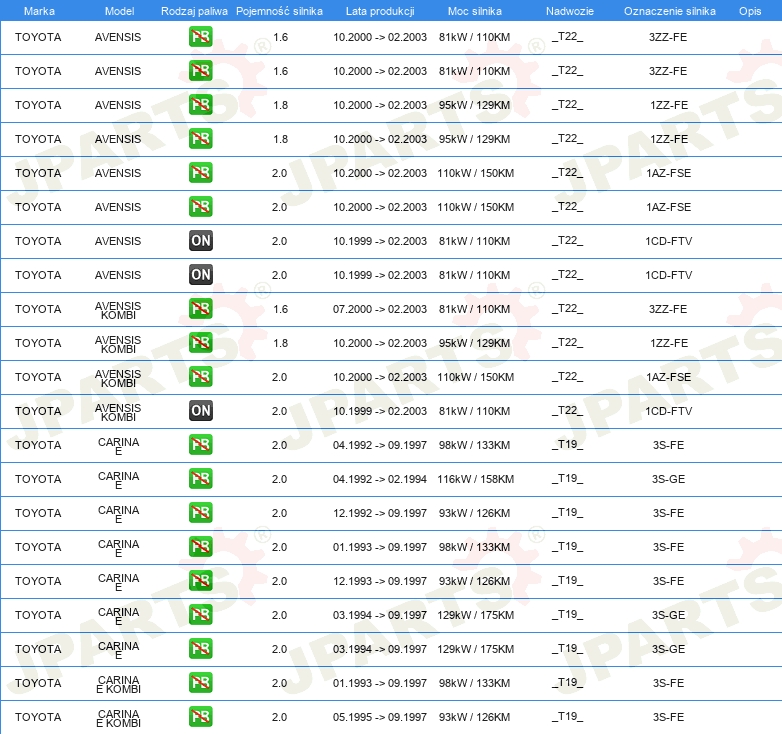Viewport: 782px width, 734px height.
Task: Click 95kW / 129KM in Avensis Kombi row
Action: click(474, 343)
